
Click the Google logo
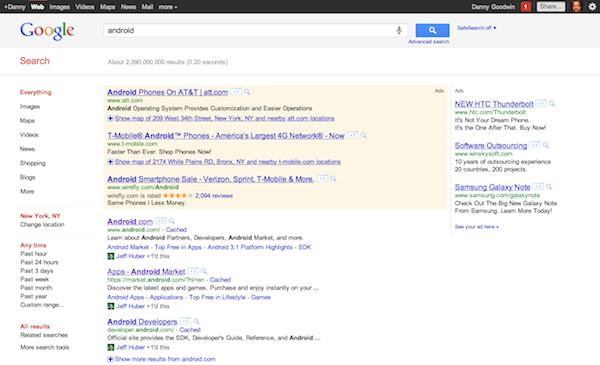pos(47,31)
